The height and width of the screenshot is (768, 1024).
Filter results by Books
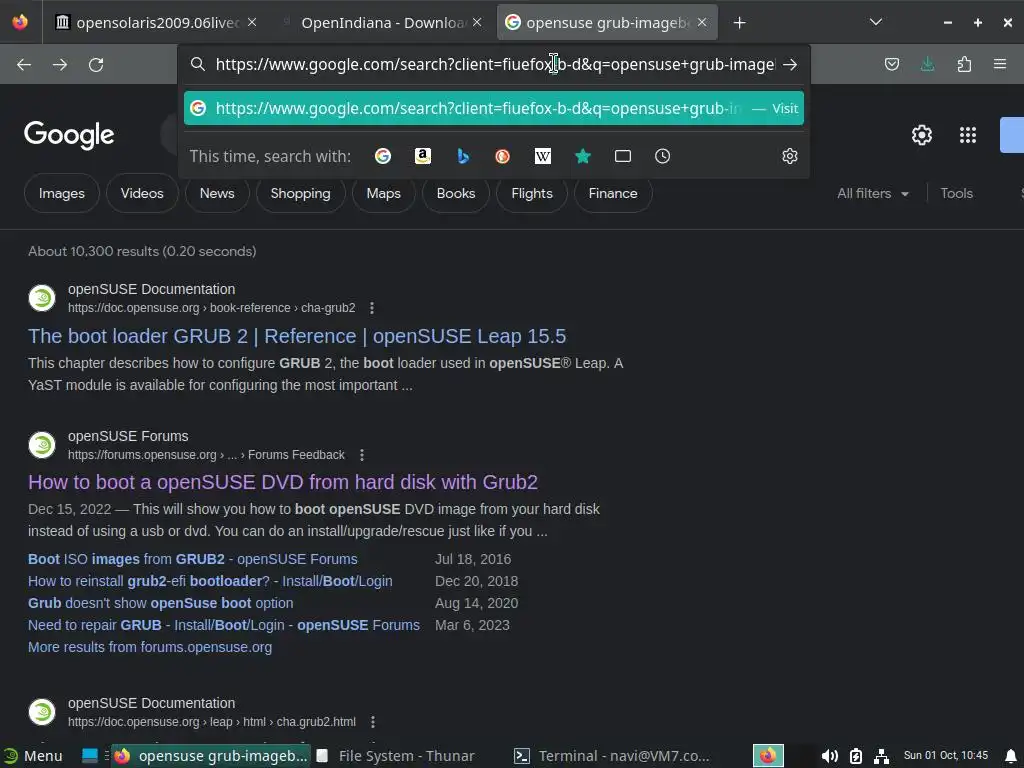tap(456, 193)
